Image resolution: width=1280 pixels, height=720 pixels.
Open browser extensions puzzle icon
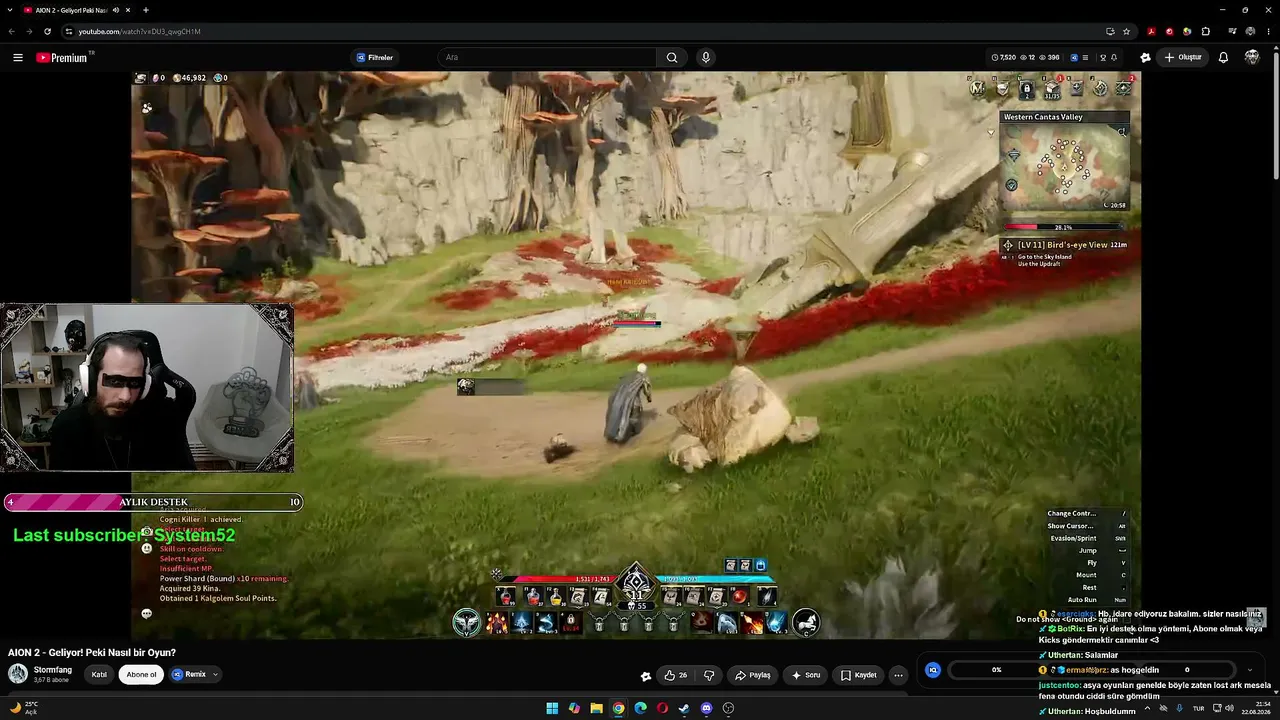click(x=1206, y=31)
